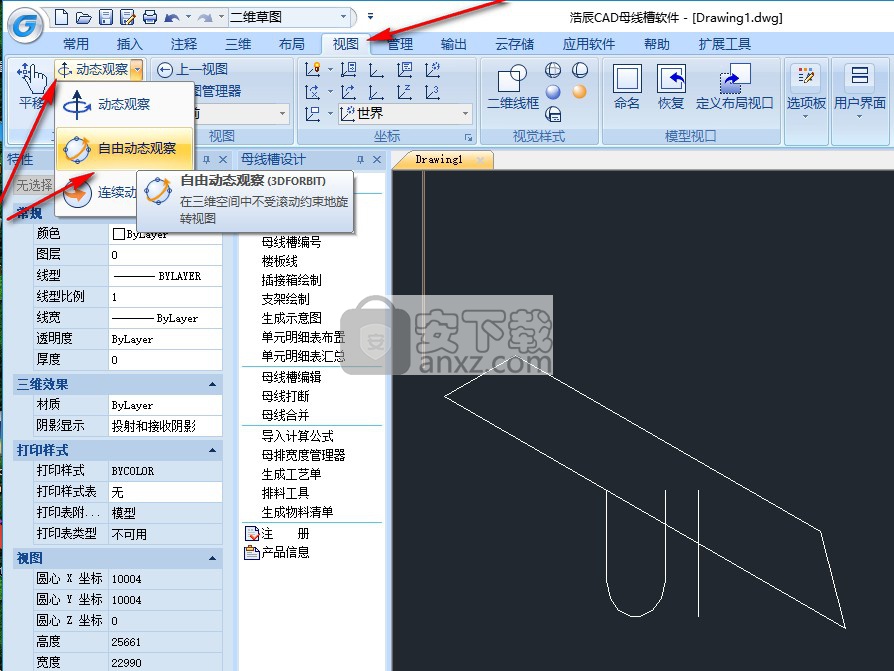Open the visual style manager icon below blue sphere
The image size is (894, 671).
click(552, 114)
